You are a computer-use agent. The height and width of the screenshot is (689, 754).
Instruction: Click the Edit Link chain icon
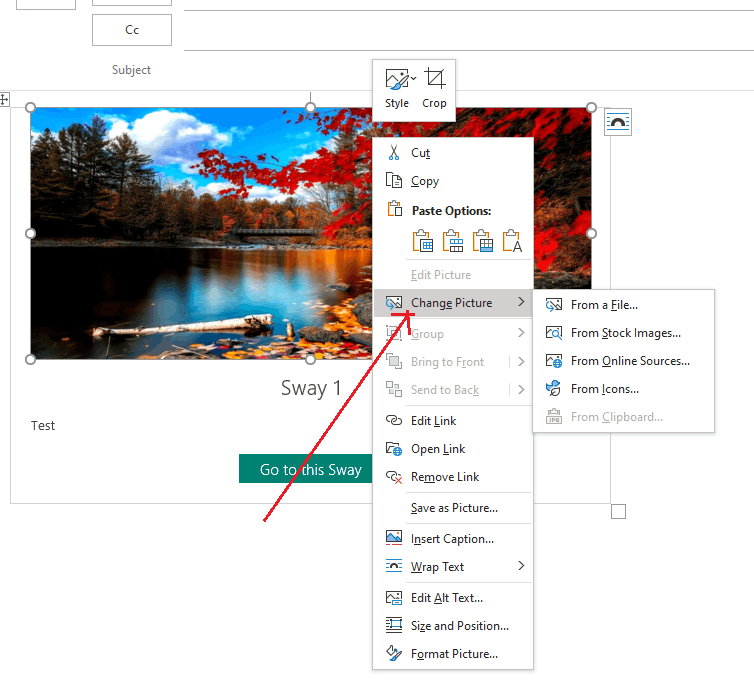(x=394, y=421)
